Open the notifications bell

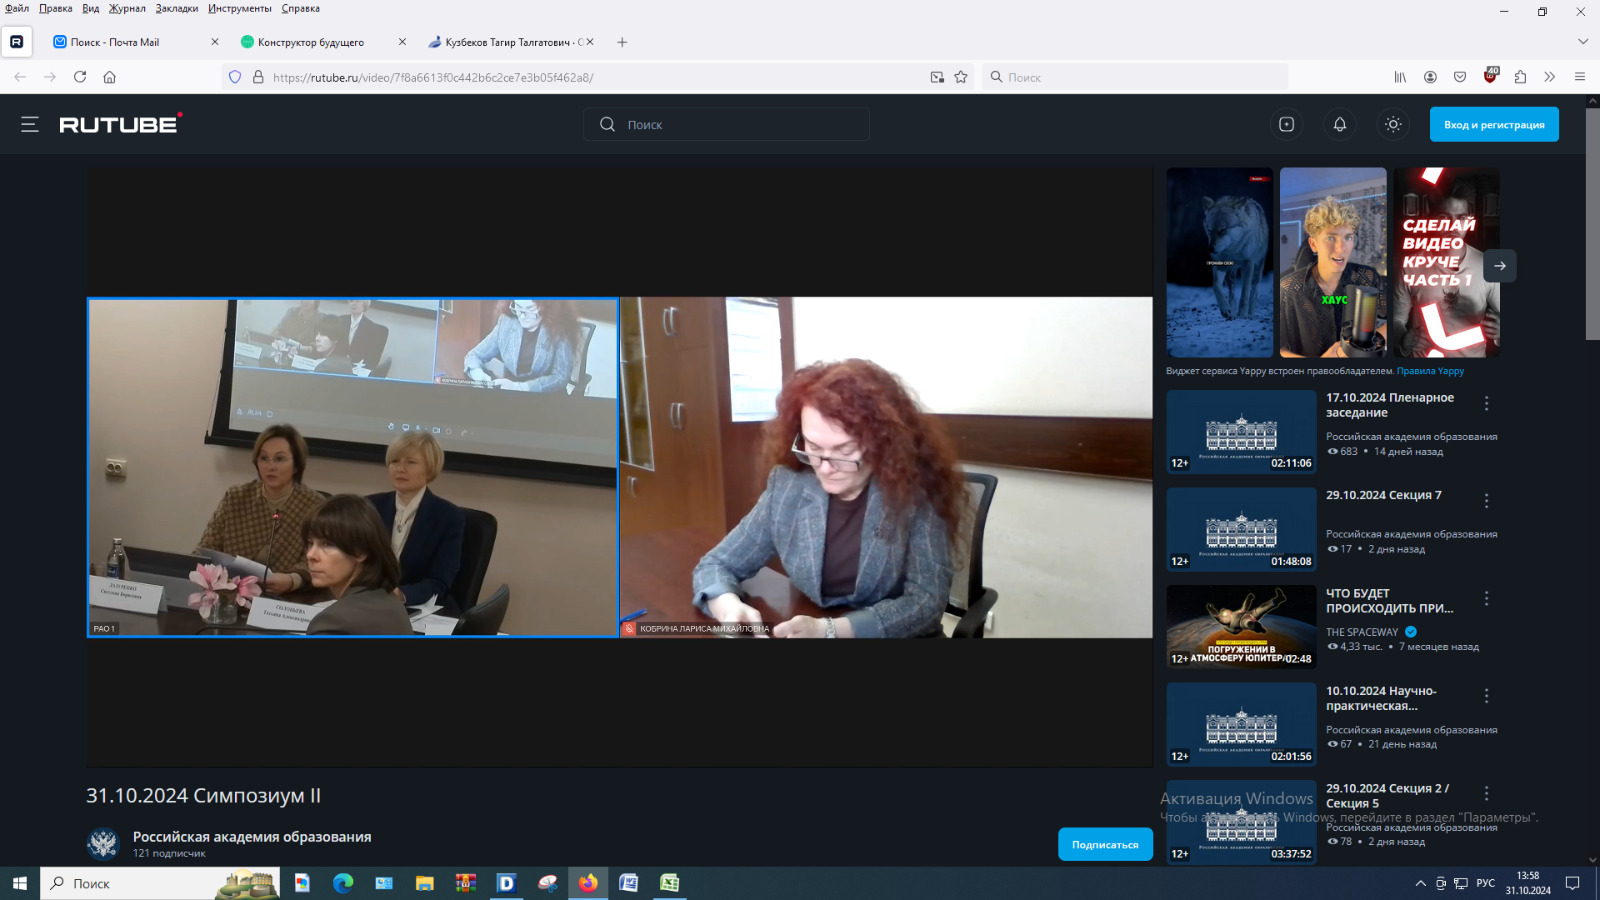click(x=1339, y=124)
